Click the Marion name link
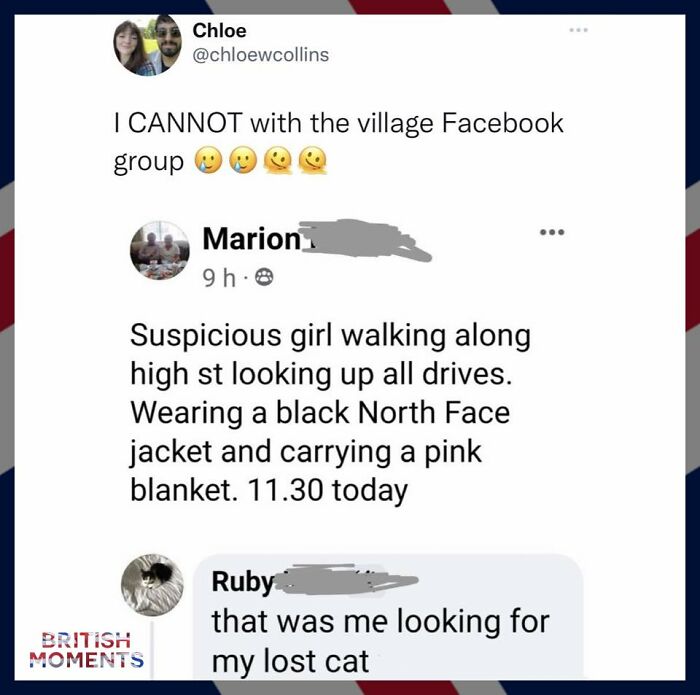700x695 pixels. (252, 239)
